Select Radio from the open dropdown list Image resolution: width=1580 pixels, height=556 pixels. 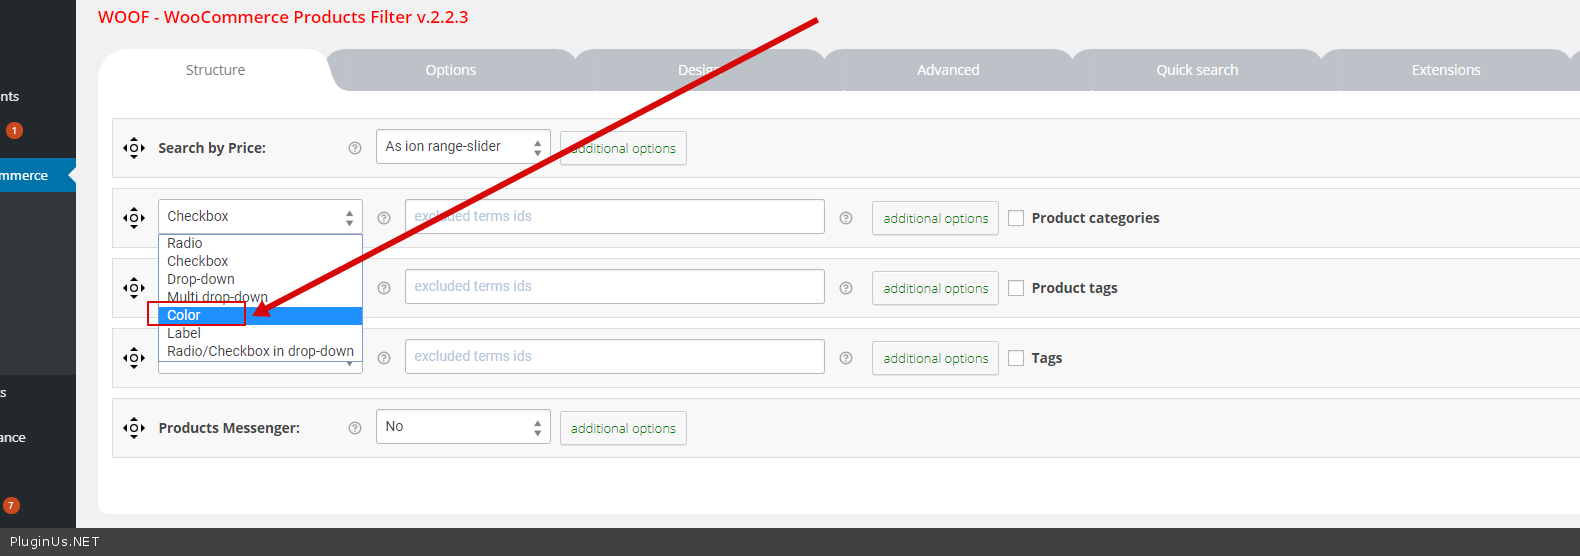point(260,244)
